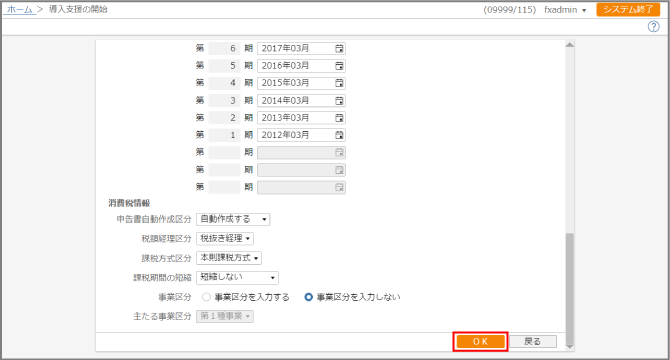Open calendar picker for 第2期 2013年03月

[x=339, y=118]
